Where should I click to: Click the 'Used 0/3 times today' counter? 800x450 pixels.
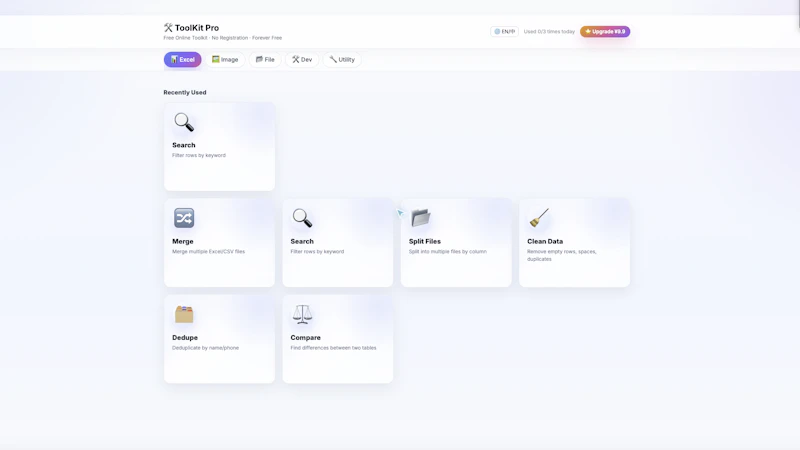[x=549, y=32]
